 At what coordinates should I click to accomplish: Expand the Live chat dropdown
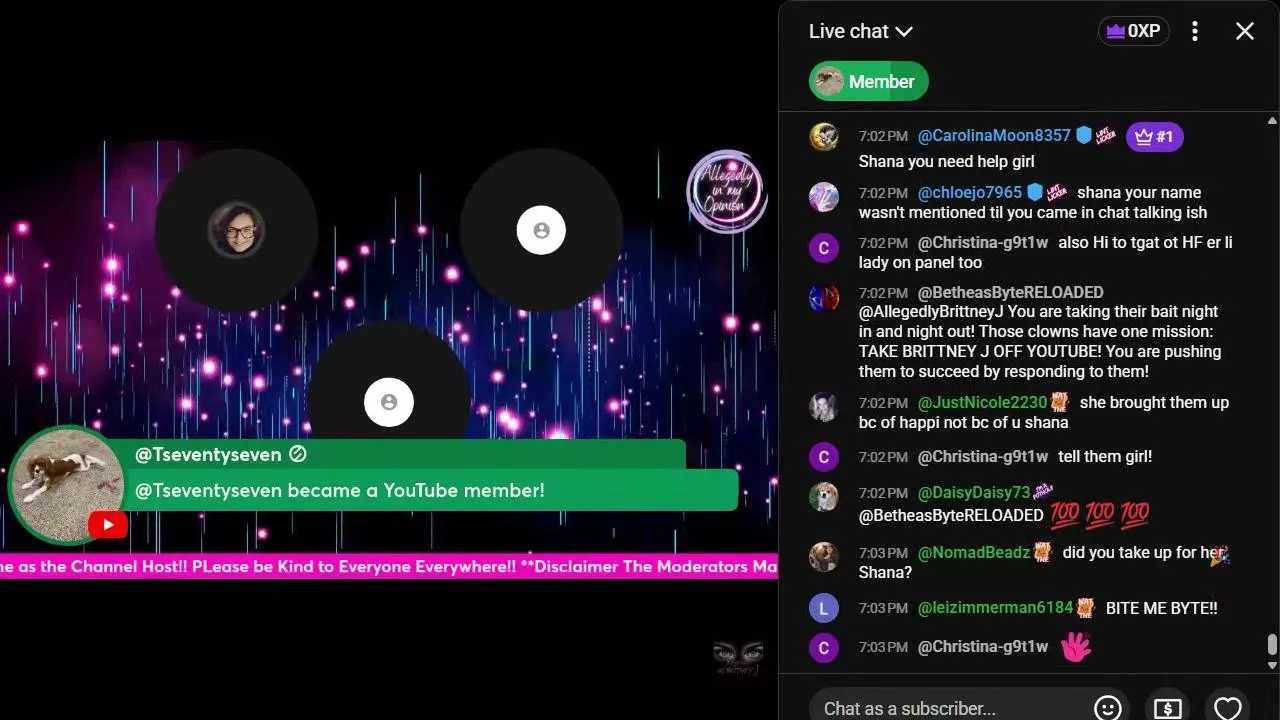[861, 31]
